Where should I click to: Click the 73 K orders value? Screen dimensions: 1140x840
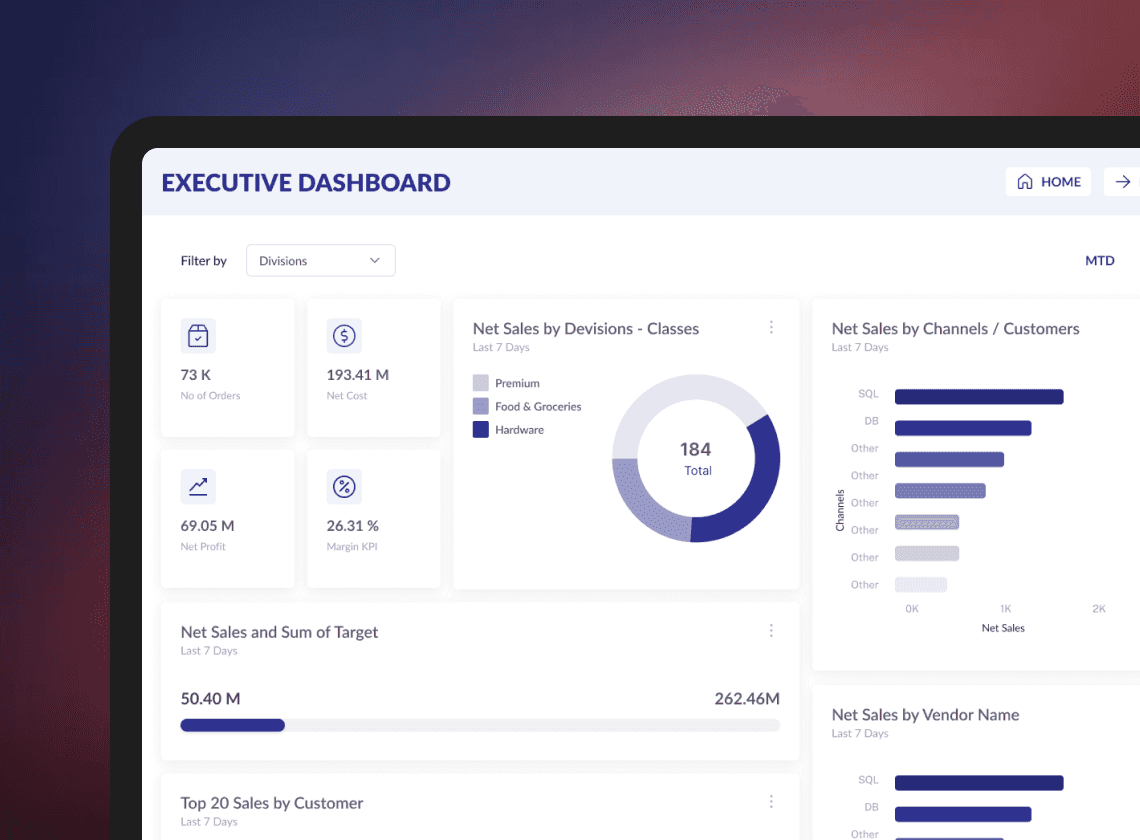click(x=196, y=375)
